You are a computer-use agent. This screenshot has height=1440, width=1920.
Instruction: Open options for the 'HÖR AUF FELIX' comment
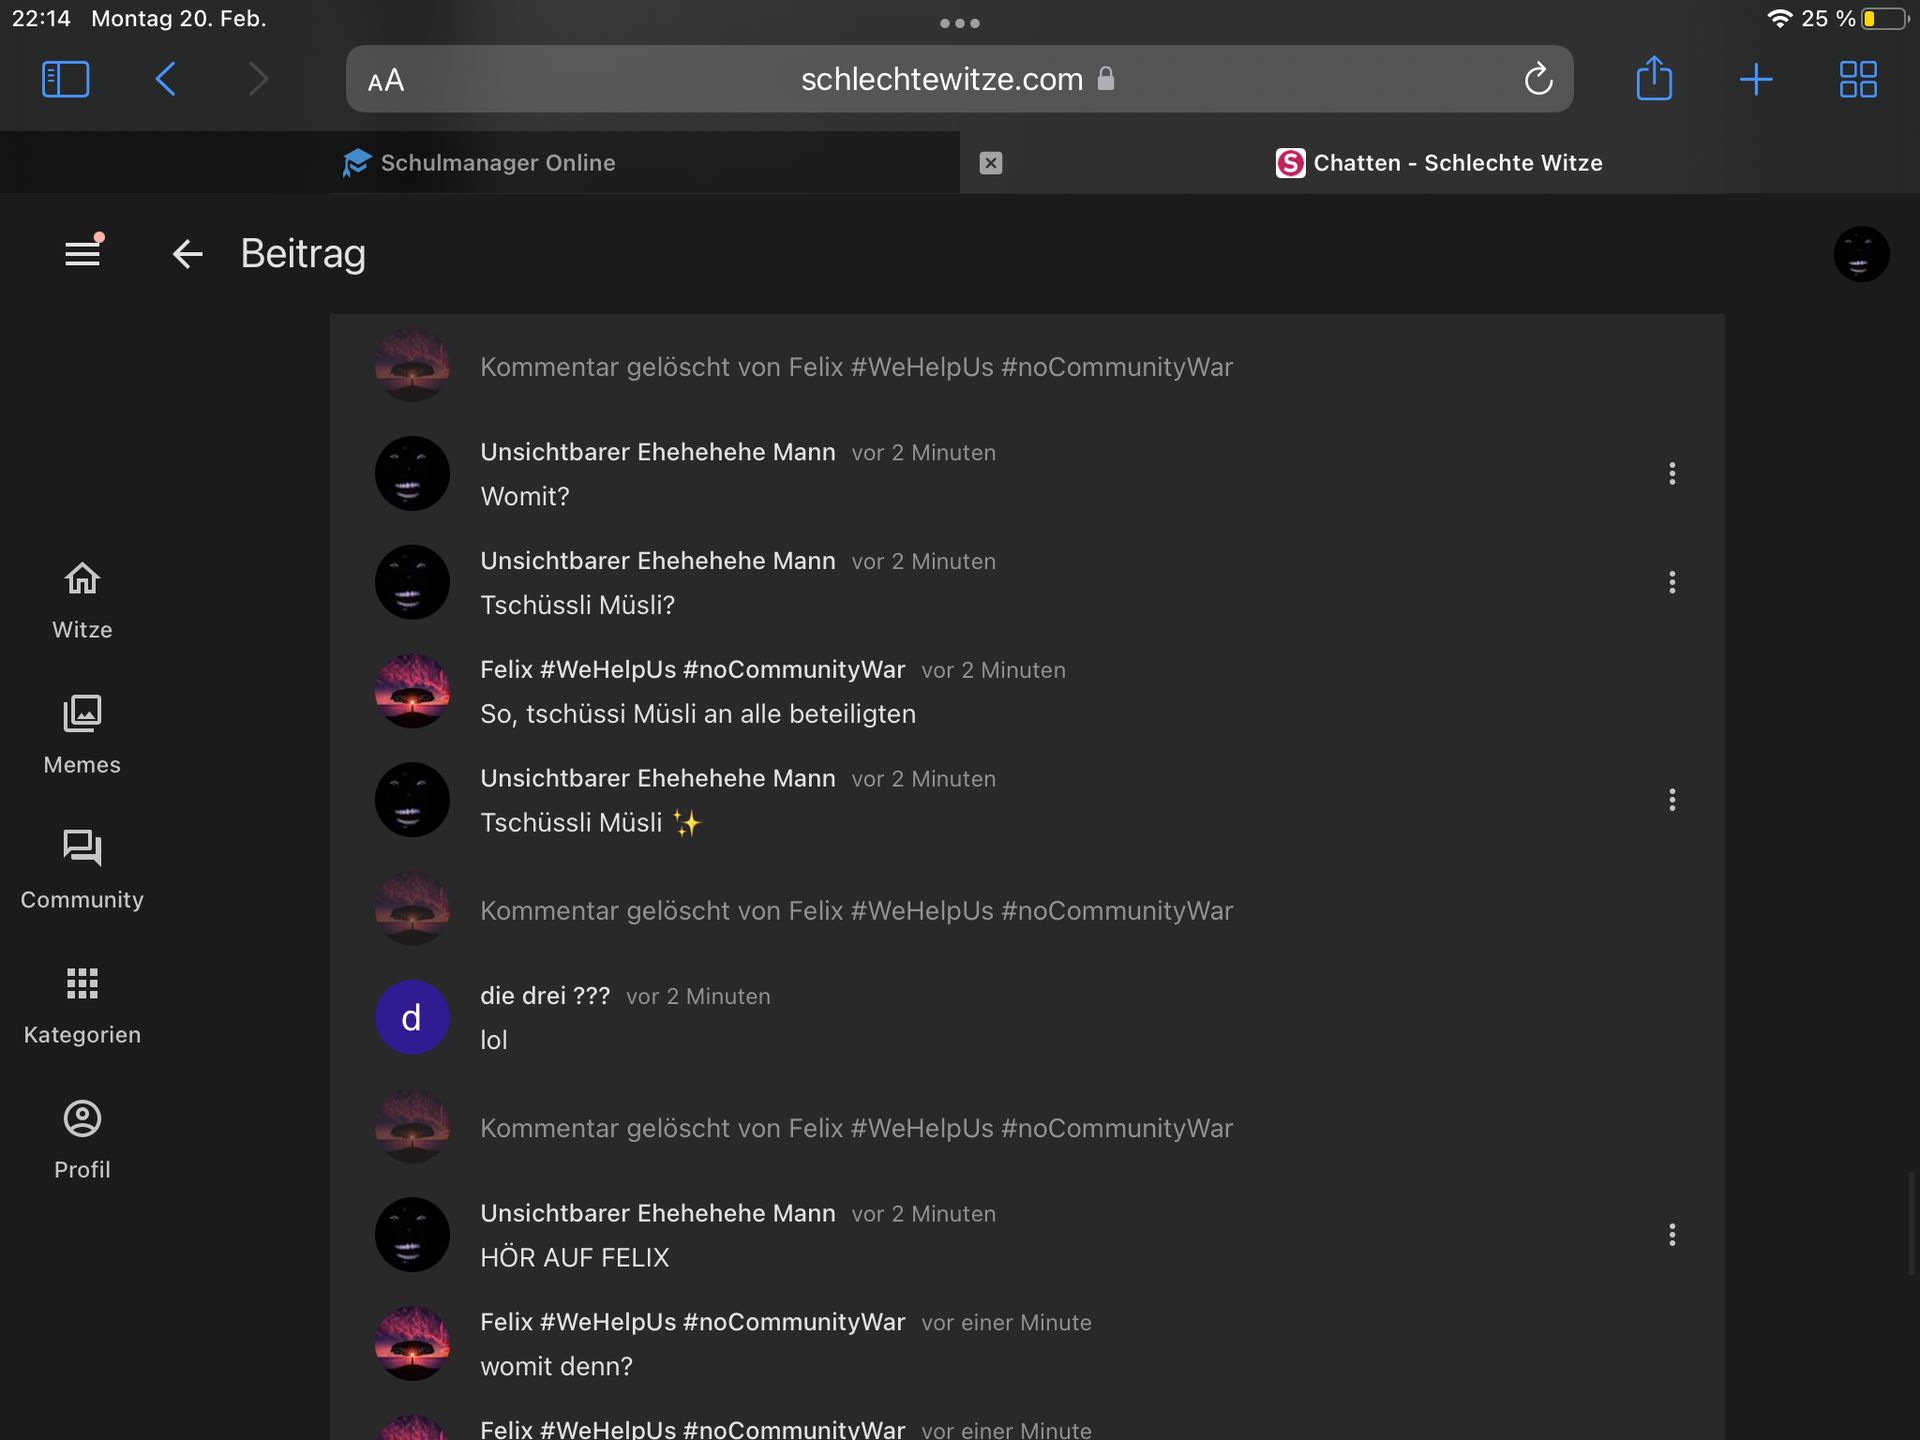coord(1671,1235)
